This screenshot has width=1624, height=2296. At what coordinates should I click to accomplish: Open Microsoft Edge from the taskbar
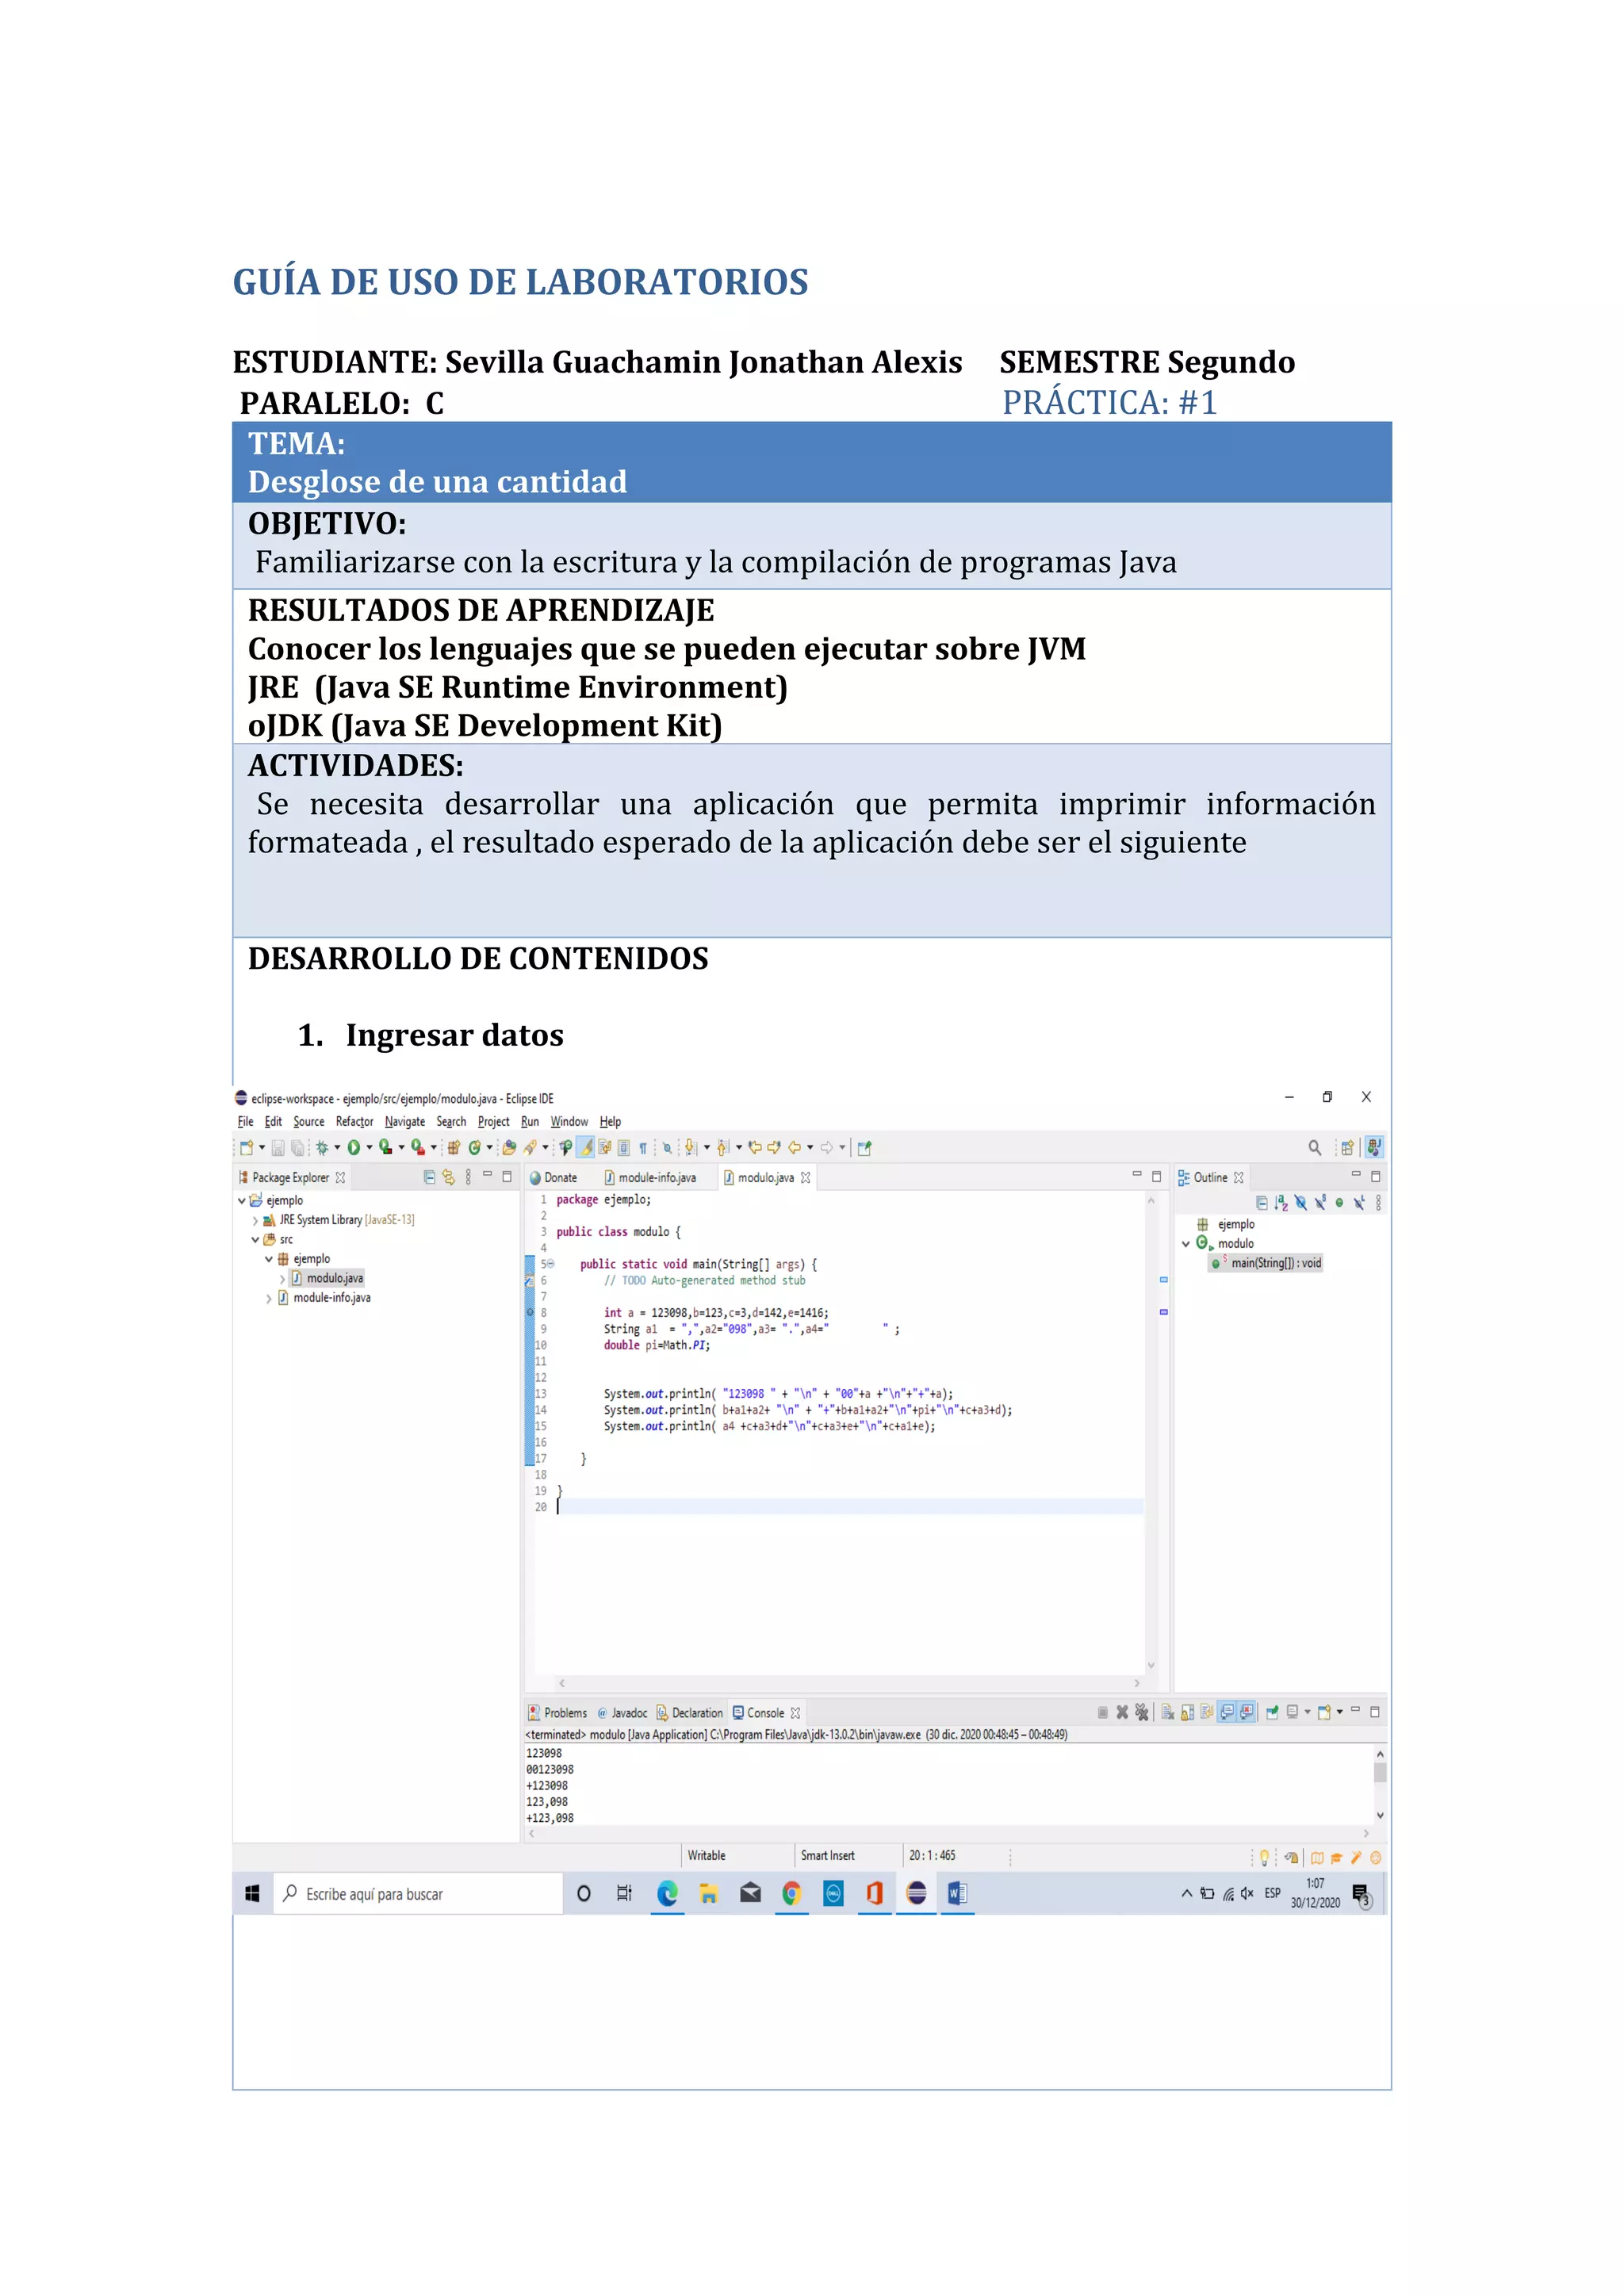[x=667, y=1893]
